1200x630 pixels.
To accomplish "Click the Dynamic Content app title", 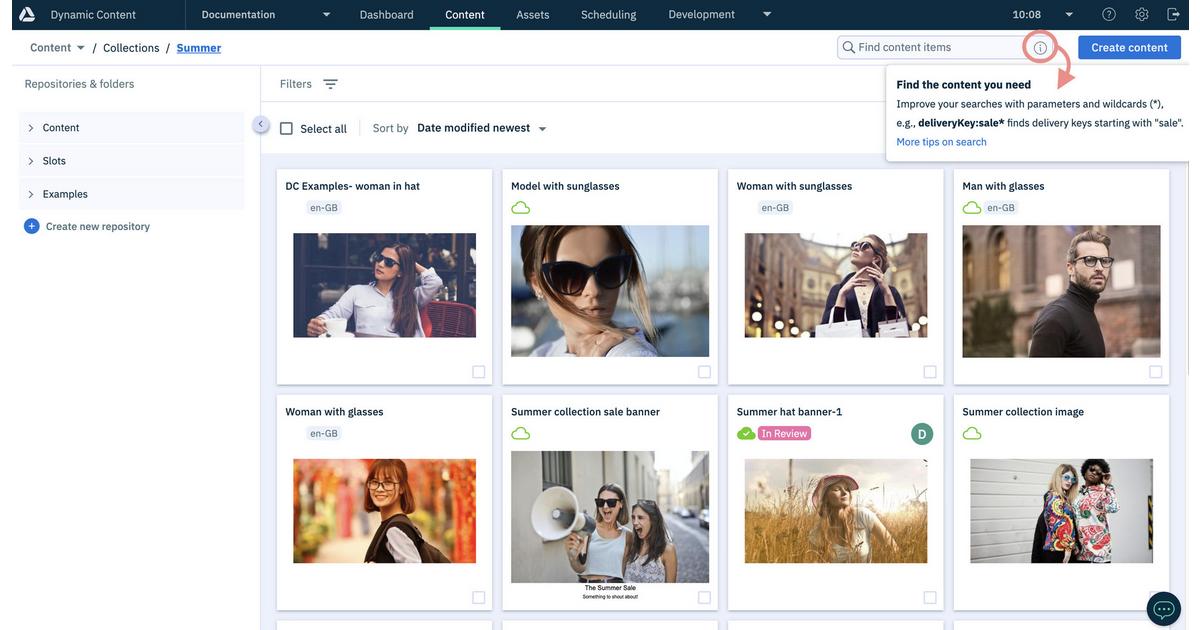I will click(93, 15).
